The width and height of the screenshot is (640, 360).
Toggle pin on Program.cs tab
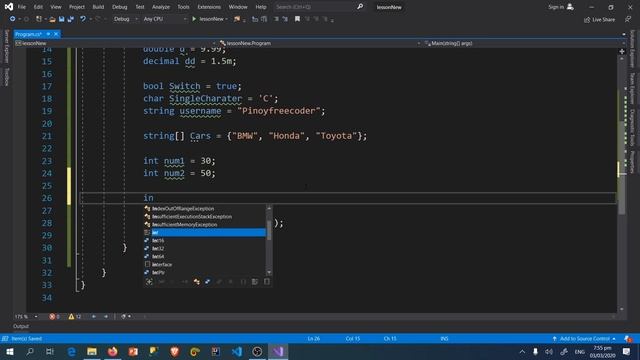click(48, 34)
